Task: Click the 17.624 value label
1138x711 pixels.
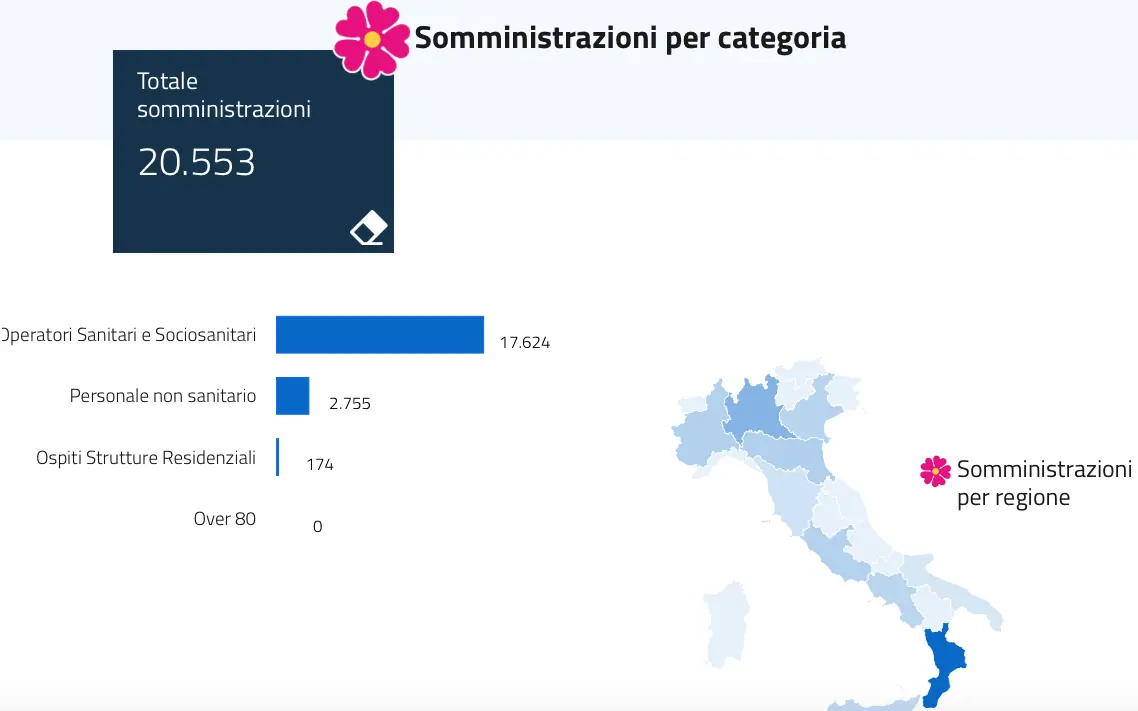Action: (x=525, y=342)
